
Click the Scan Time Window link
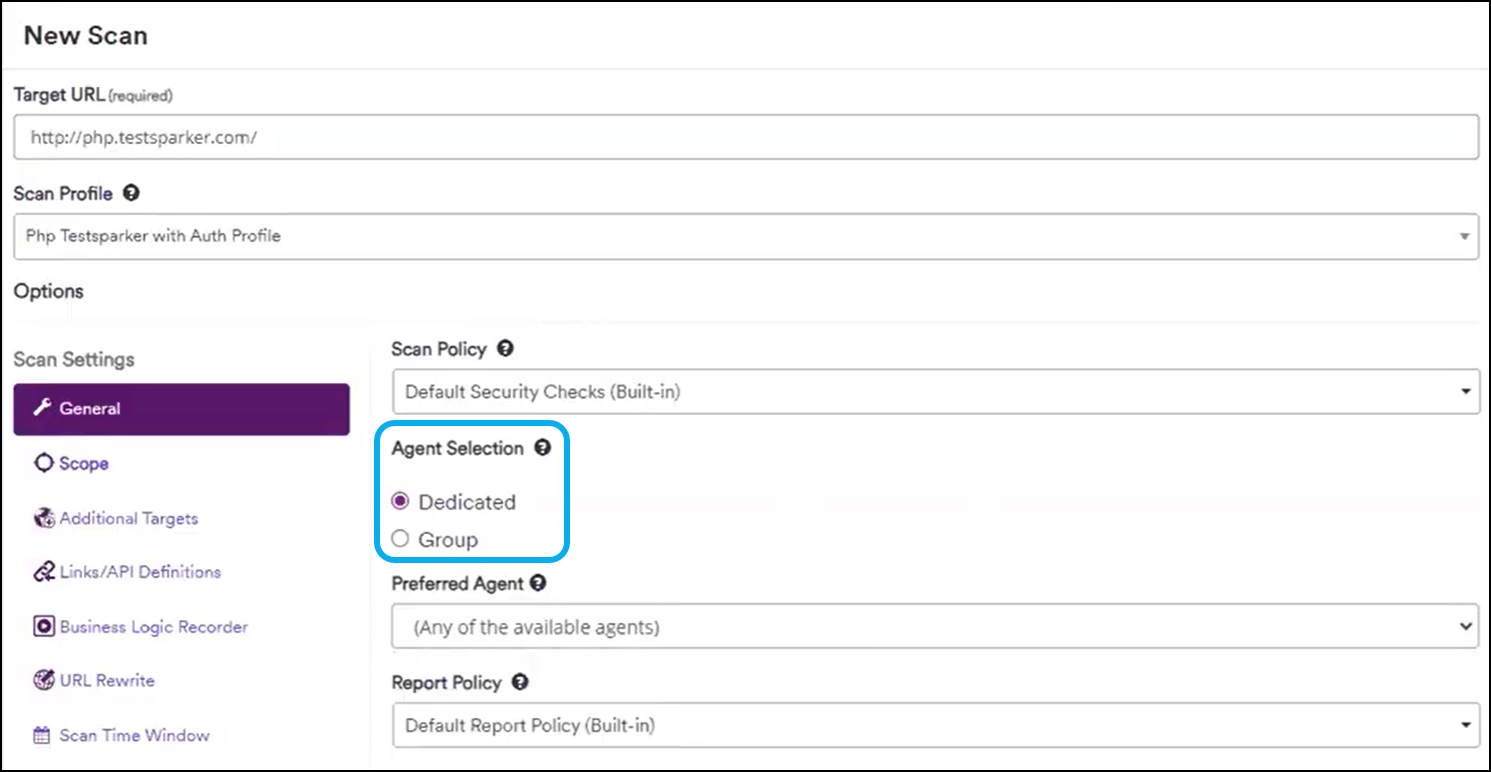click(x=133, y=734)
